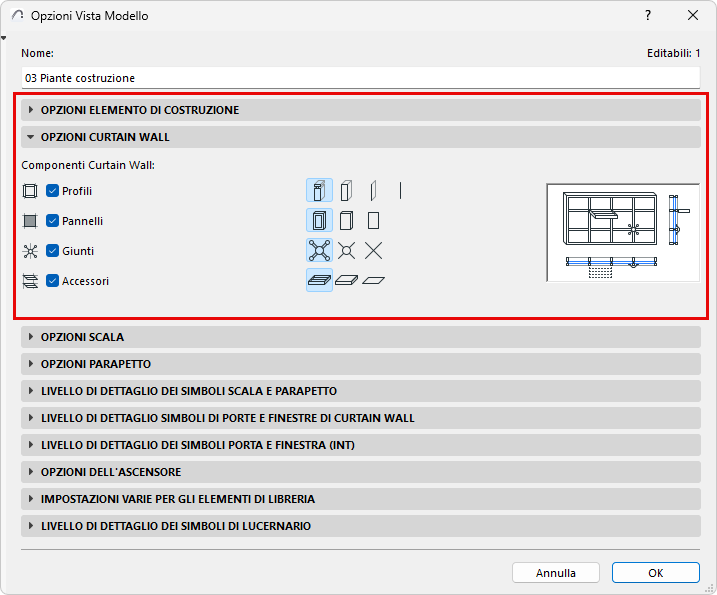The height and width of the screenshot is (595, 717).
Task: Expand the Opzioni Scala section
Action: click(361, 337)
